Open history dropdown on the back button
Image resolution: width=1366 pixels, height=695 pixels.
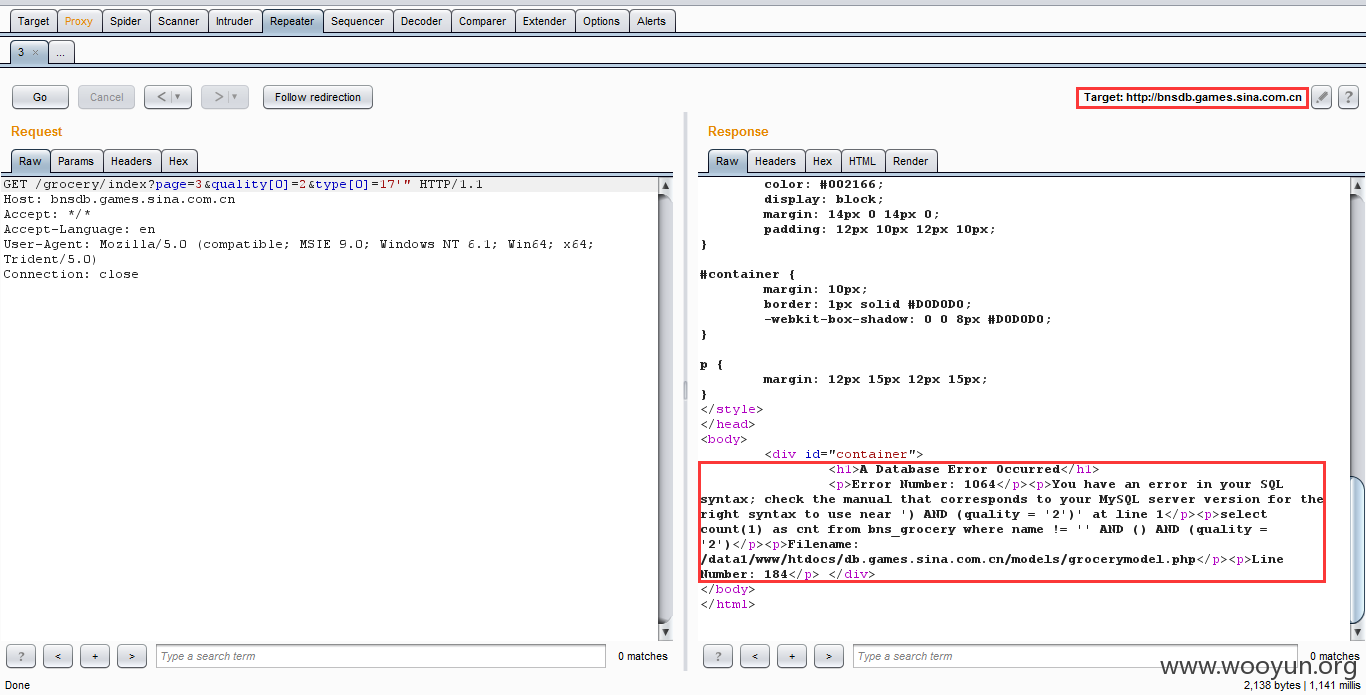179,97
